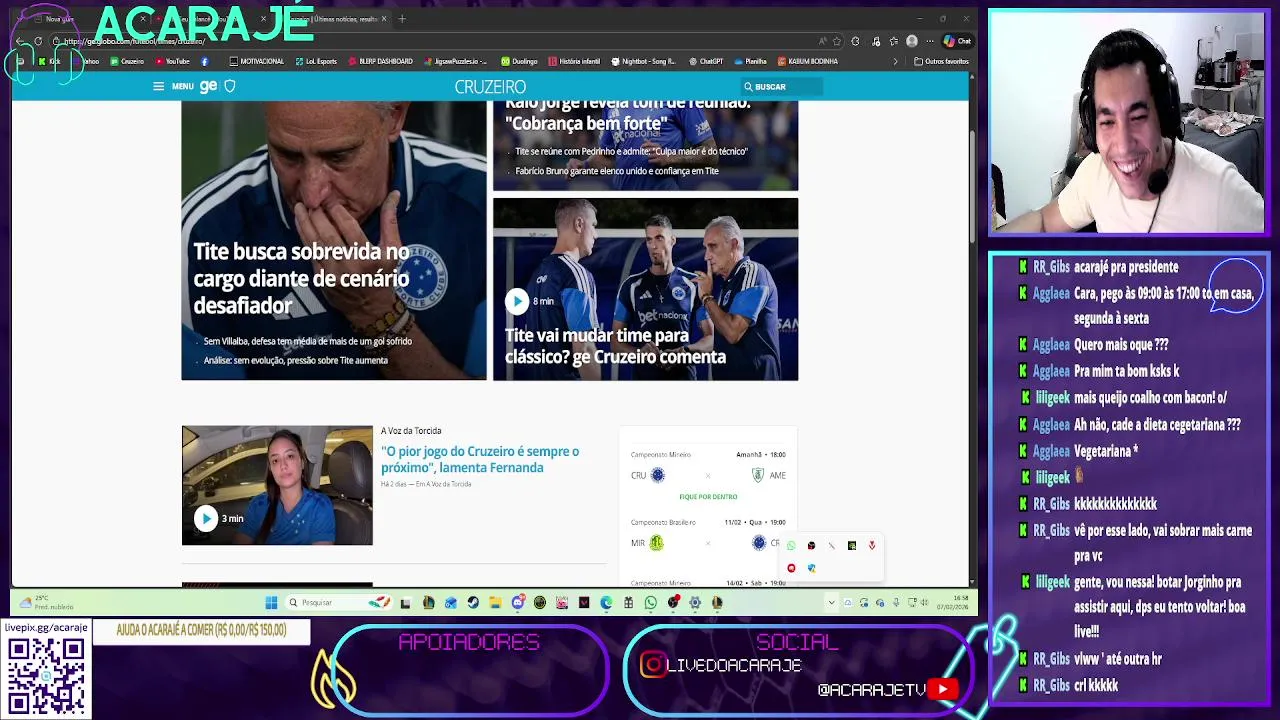Collapse the system tray hidden icons chevron
1280x720 pixels.
pyautogui.click(x=831, y=602)
